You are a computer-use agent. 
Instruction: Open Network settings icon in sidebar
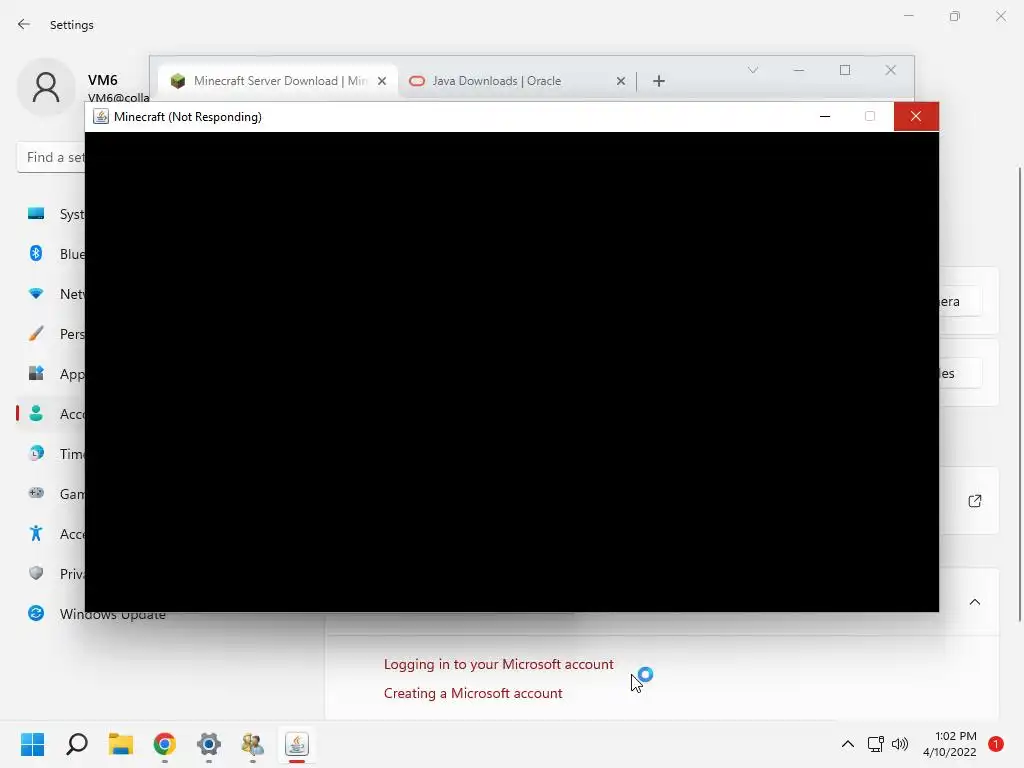36,294
